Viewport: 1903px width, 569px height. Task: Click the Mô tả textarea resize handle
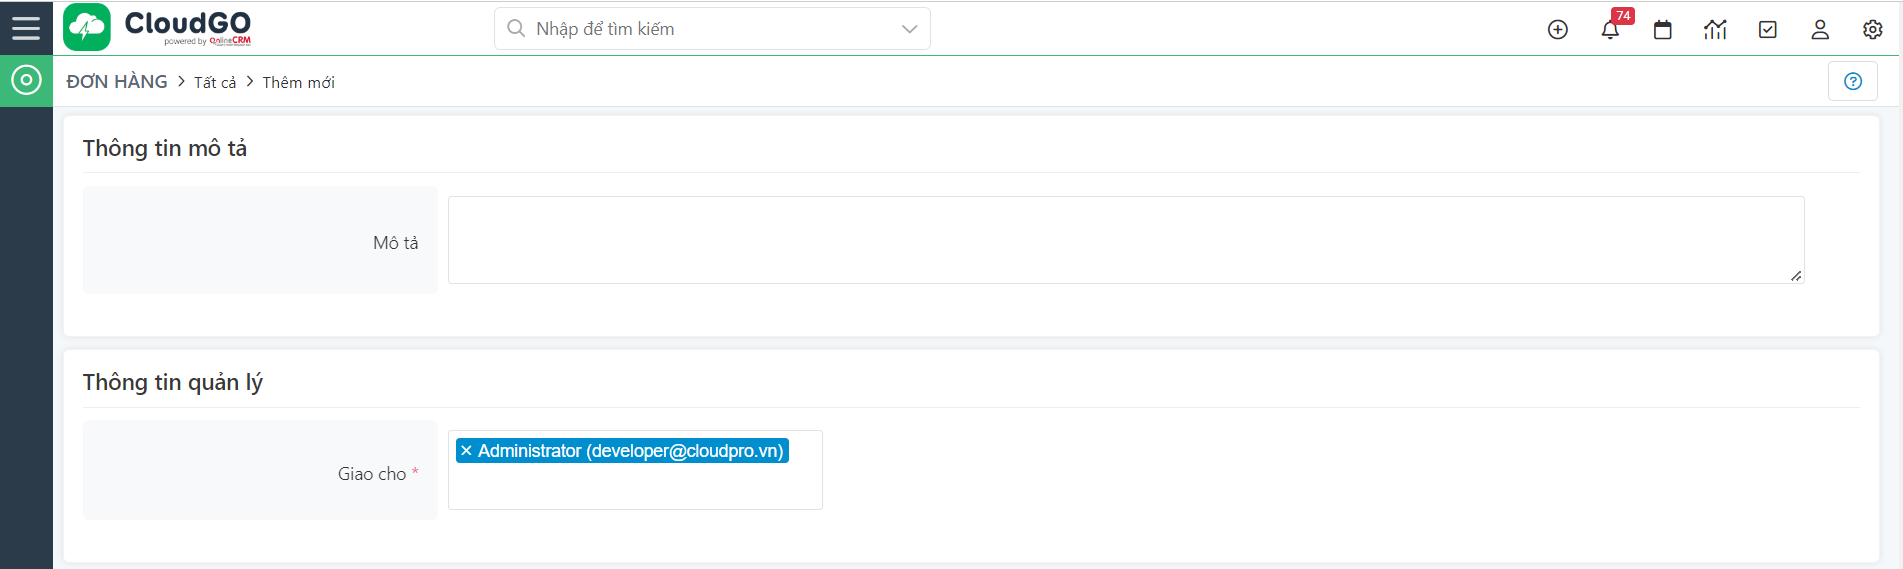point(1796,276)
